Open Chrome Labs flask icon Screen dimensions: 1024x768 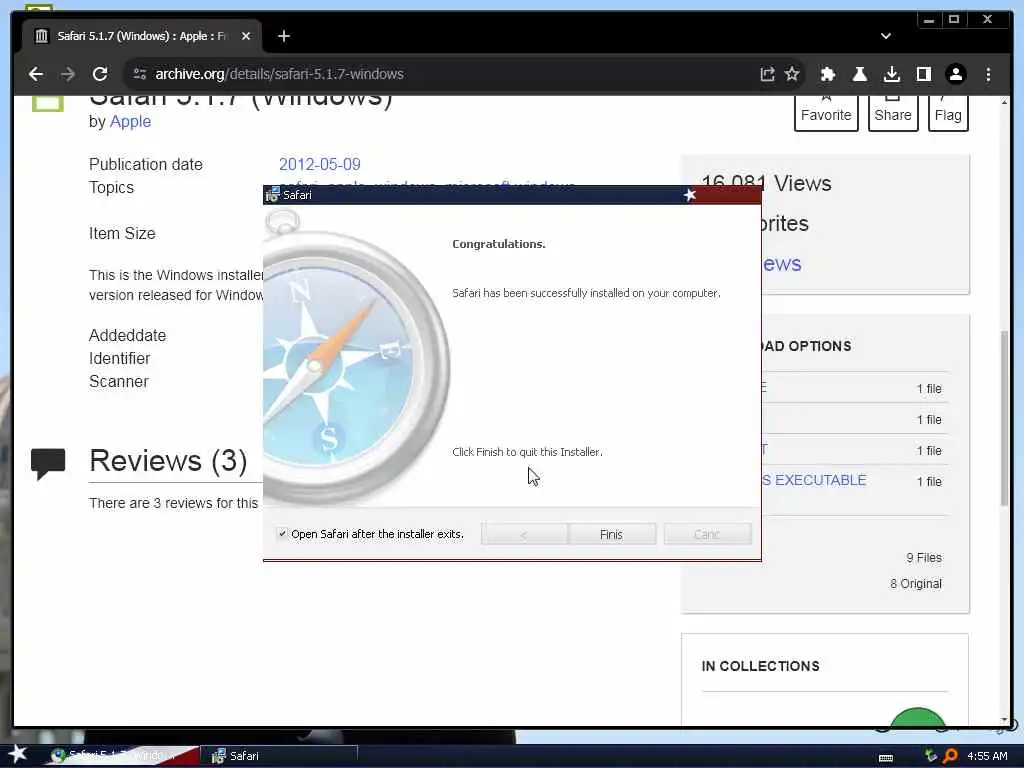[860, 74]
